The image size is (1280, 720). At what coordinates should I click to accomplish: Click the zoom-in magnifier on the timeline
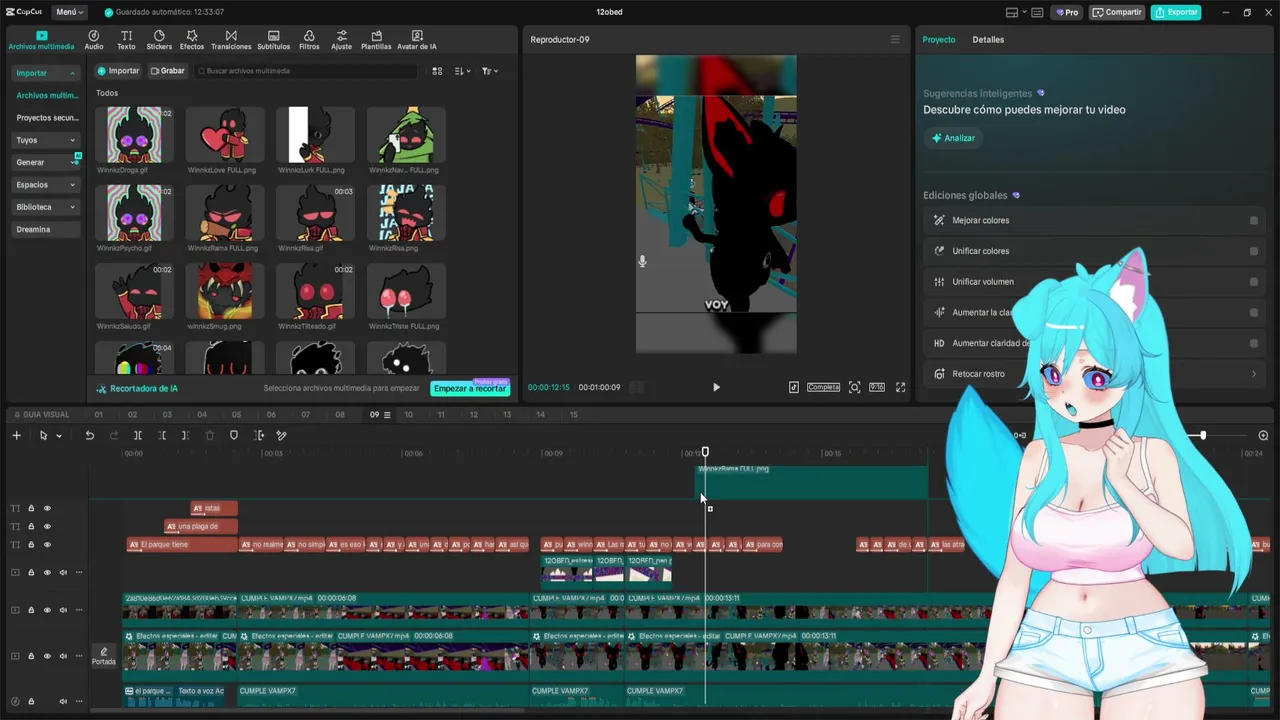1263,435
